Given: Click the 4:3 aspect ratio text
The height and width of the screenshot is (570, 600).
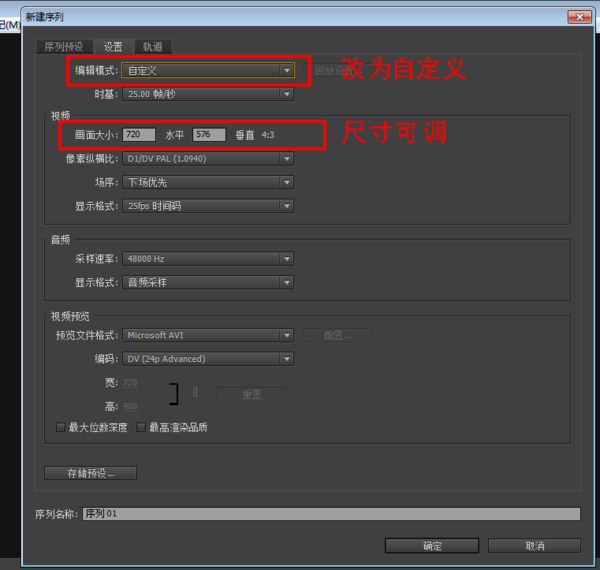Looking at the screenshot, I should coord(268,135).
